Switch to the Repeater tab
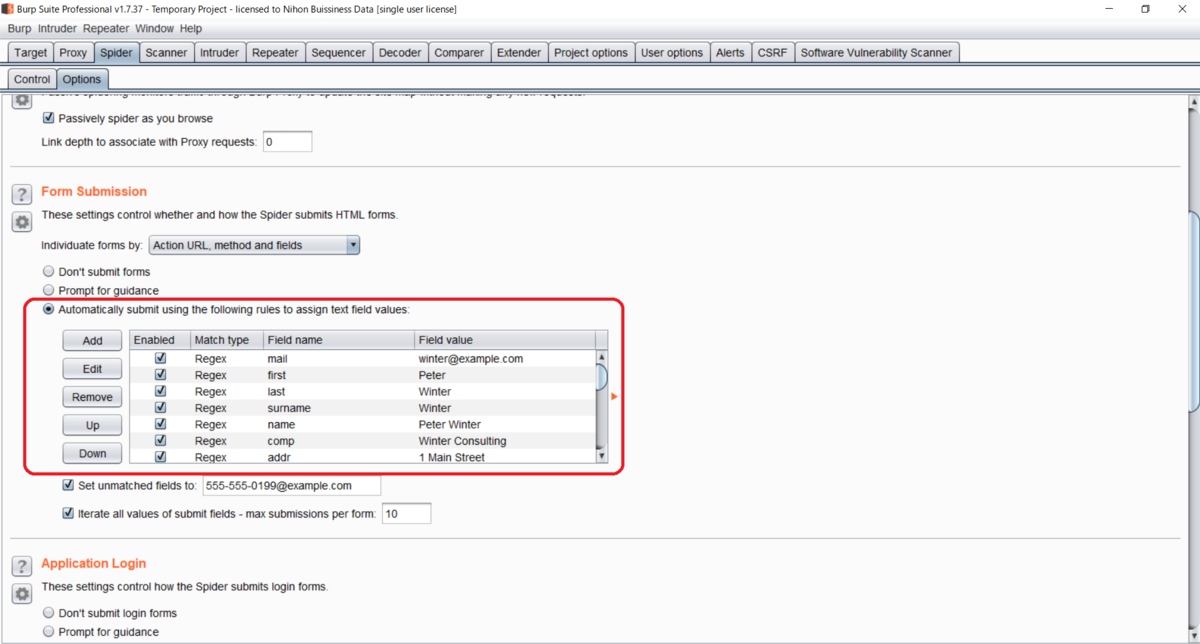Image resolution: width=1200 pixels, height=644 pixels. click(275, 53)
